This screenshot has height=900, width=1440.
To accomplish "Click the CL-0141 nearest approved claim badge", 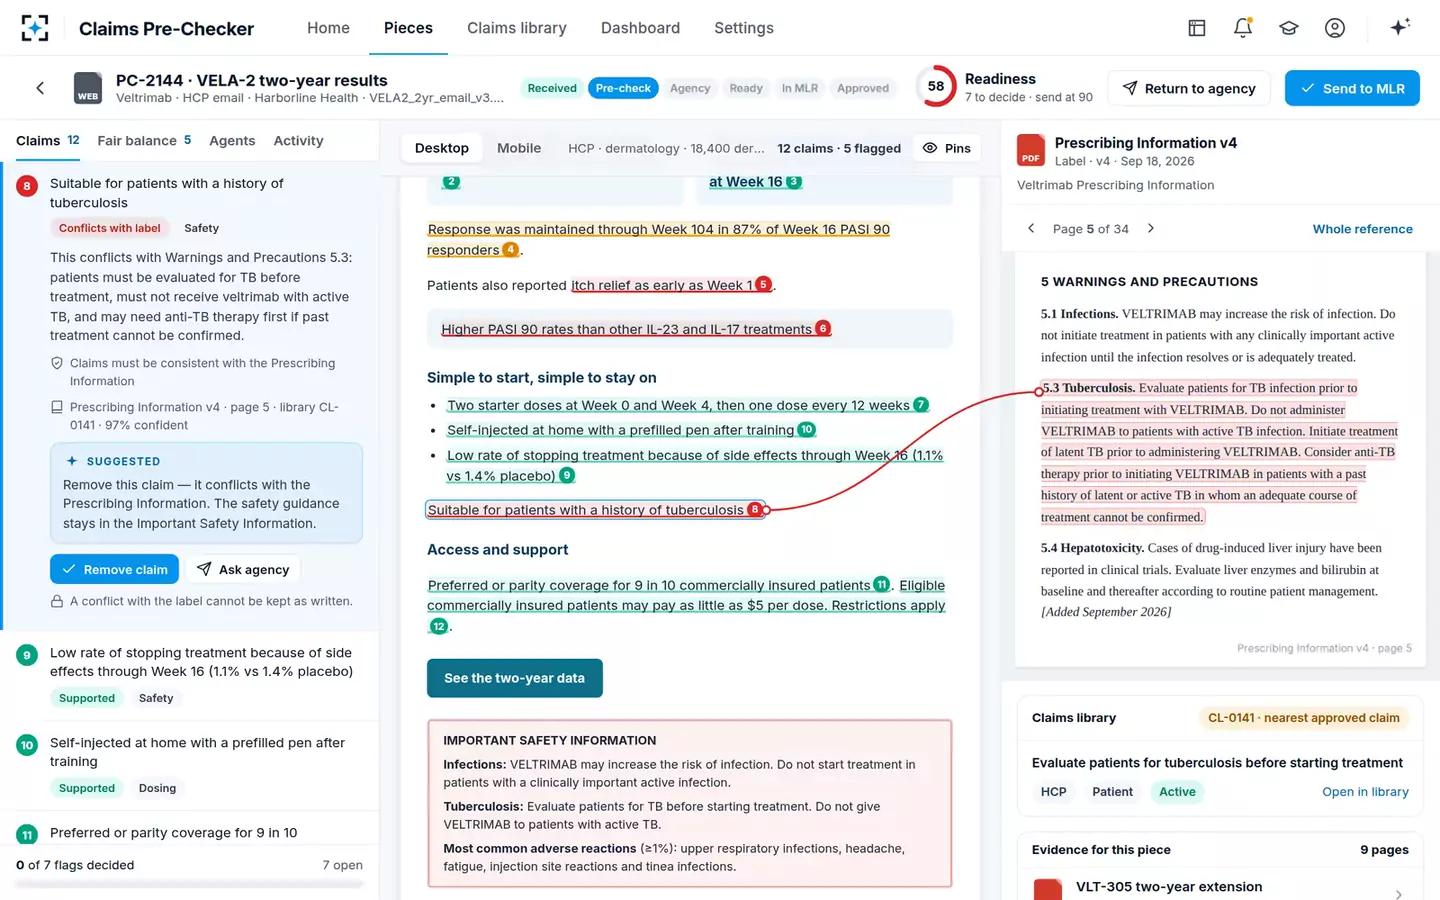I will coord(1304,718).
